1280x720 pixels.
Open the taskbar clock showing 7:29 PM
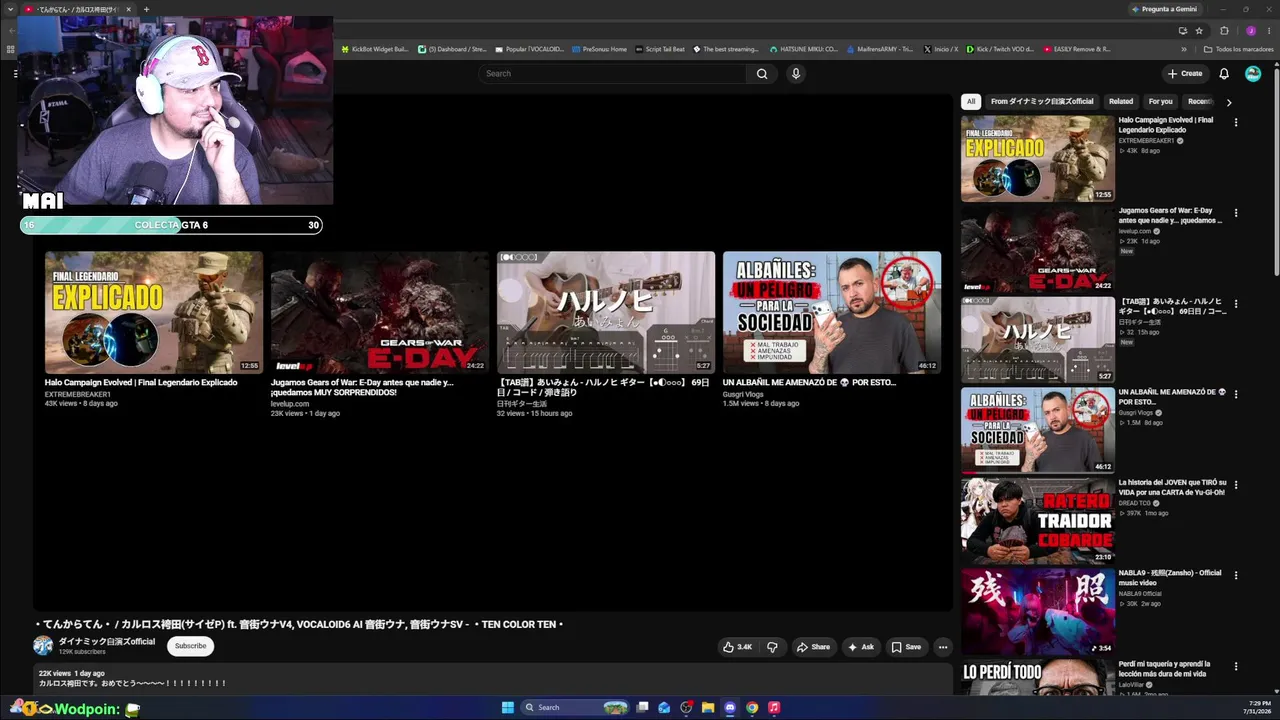point(1259,708)
